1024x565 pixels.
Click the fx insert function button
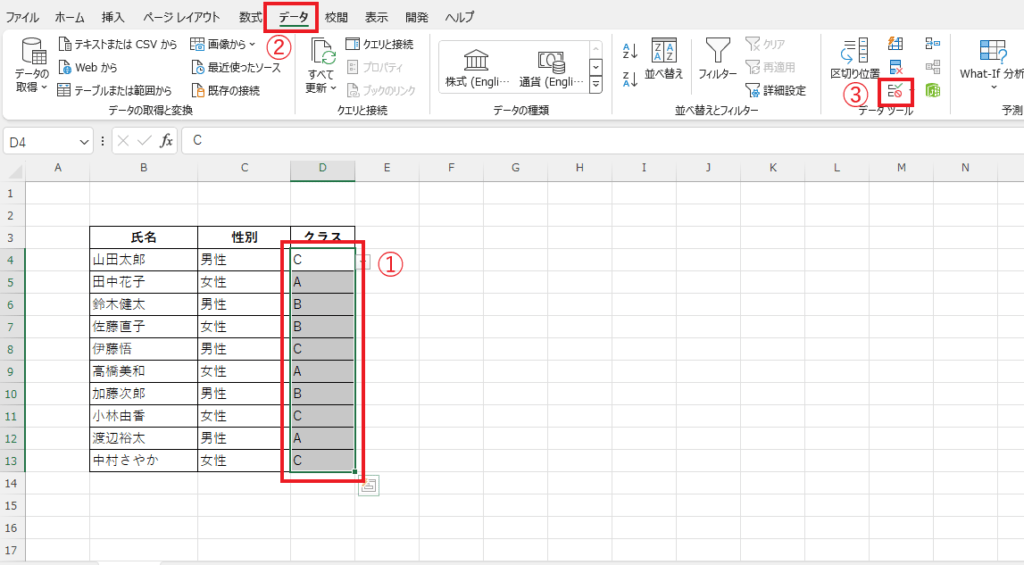pos(167,141)
